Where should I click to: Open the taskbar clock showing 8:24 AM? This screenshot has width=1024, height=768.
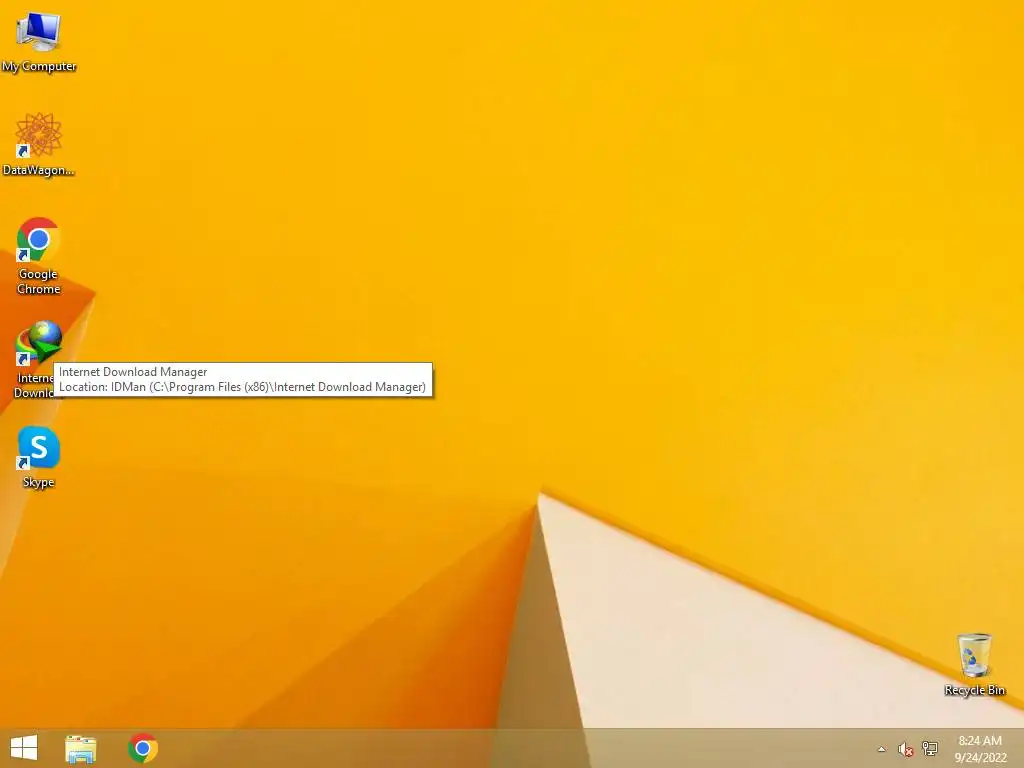pyautogui.click(x=980, y=748)
